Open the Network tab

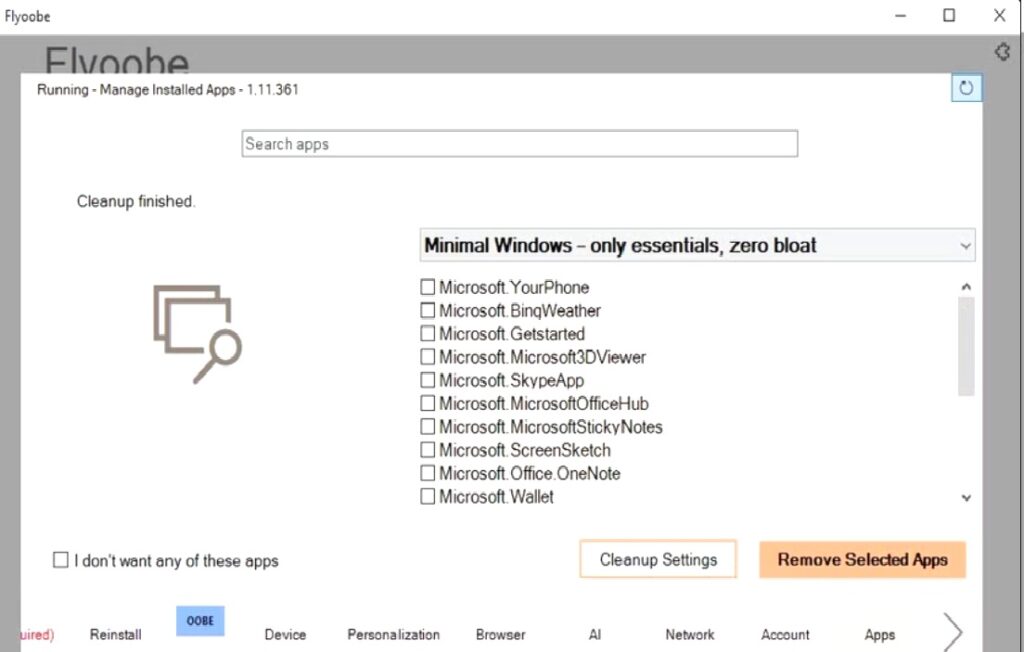pos(690,635)
